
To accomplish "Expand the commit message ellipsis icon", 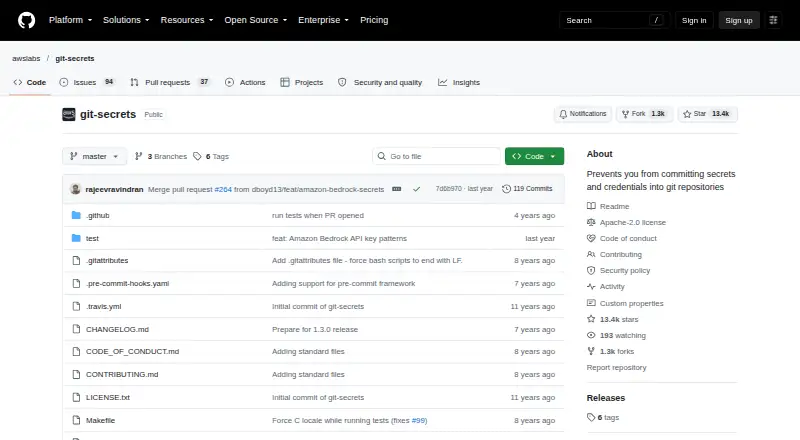I will (x=396, y=189).
